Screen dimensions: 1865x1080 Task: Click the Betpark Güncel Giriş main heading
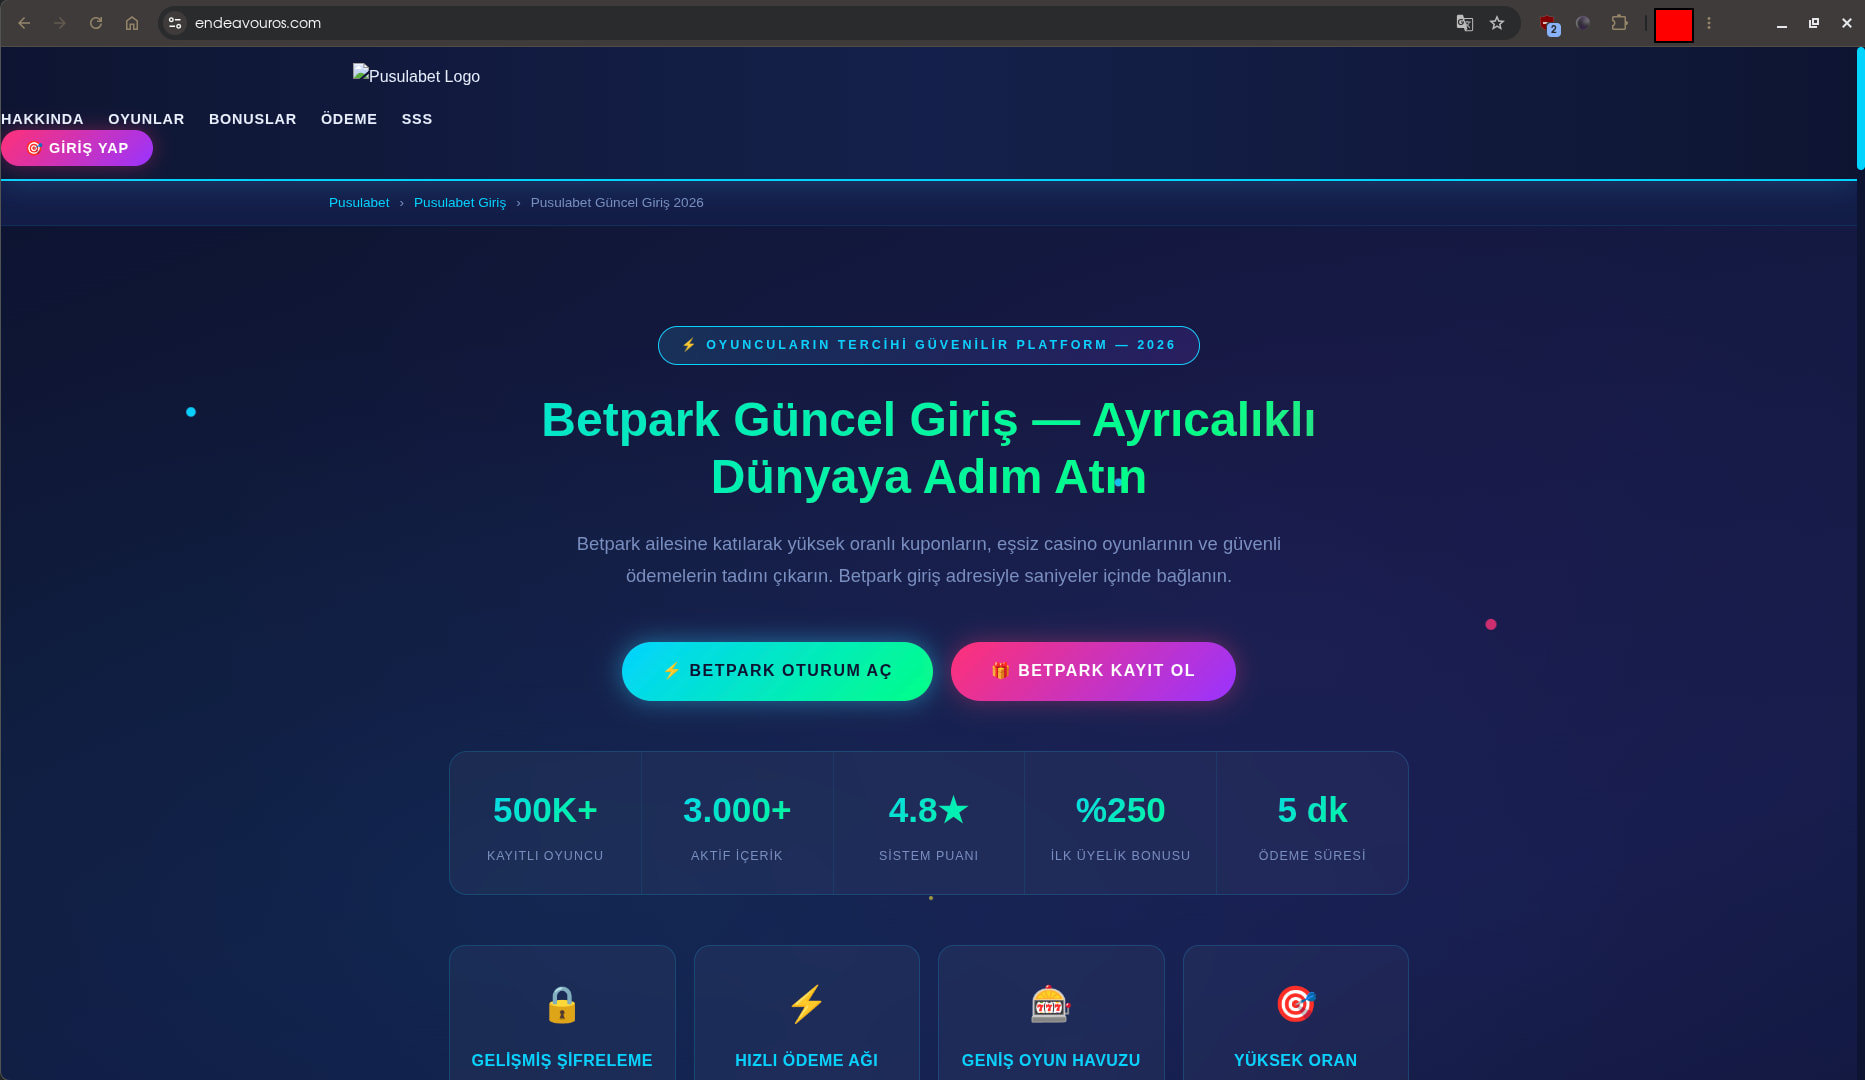tap(929, 448)
